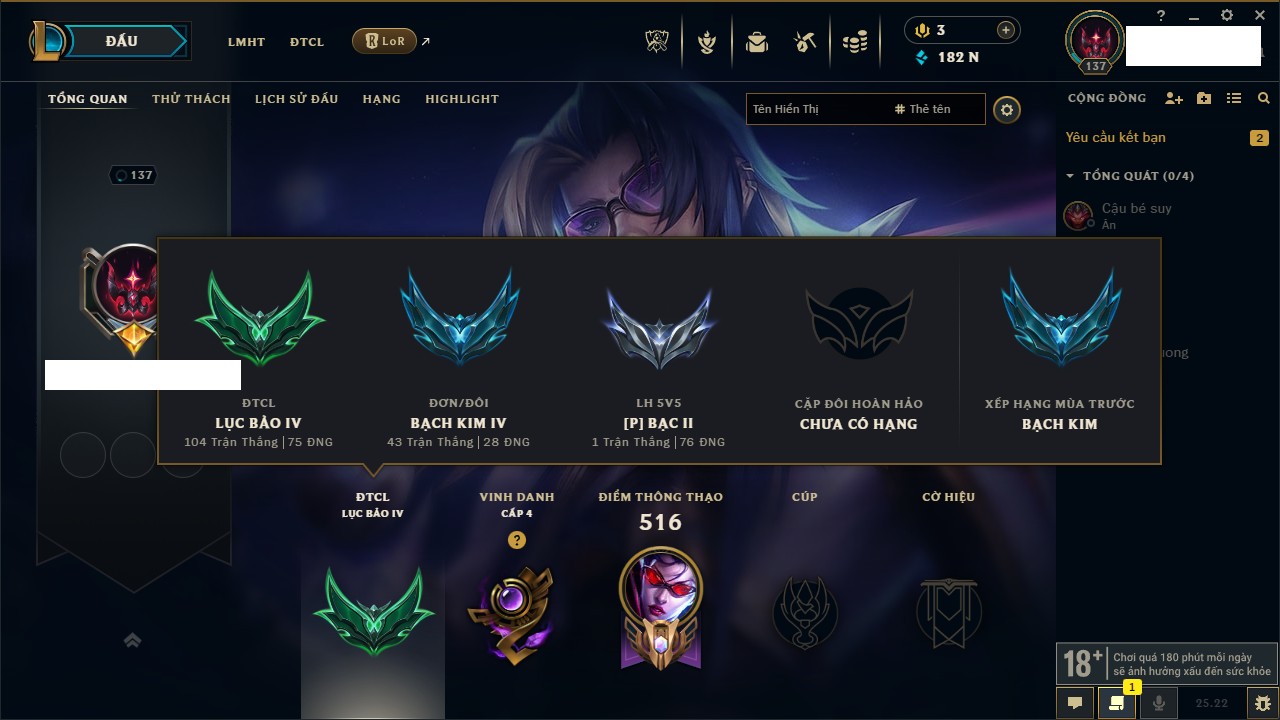
Task: Switch to the LỊCH SỬ ĐẤU tab
Action: (x=296, y=99)
